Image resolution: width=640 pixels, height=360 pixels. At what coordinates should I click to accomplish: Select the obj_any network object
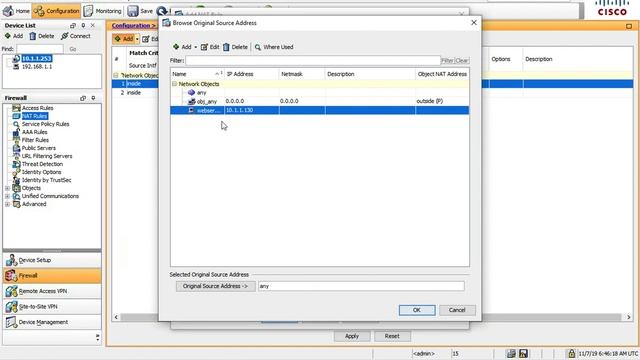(320, 101)
